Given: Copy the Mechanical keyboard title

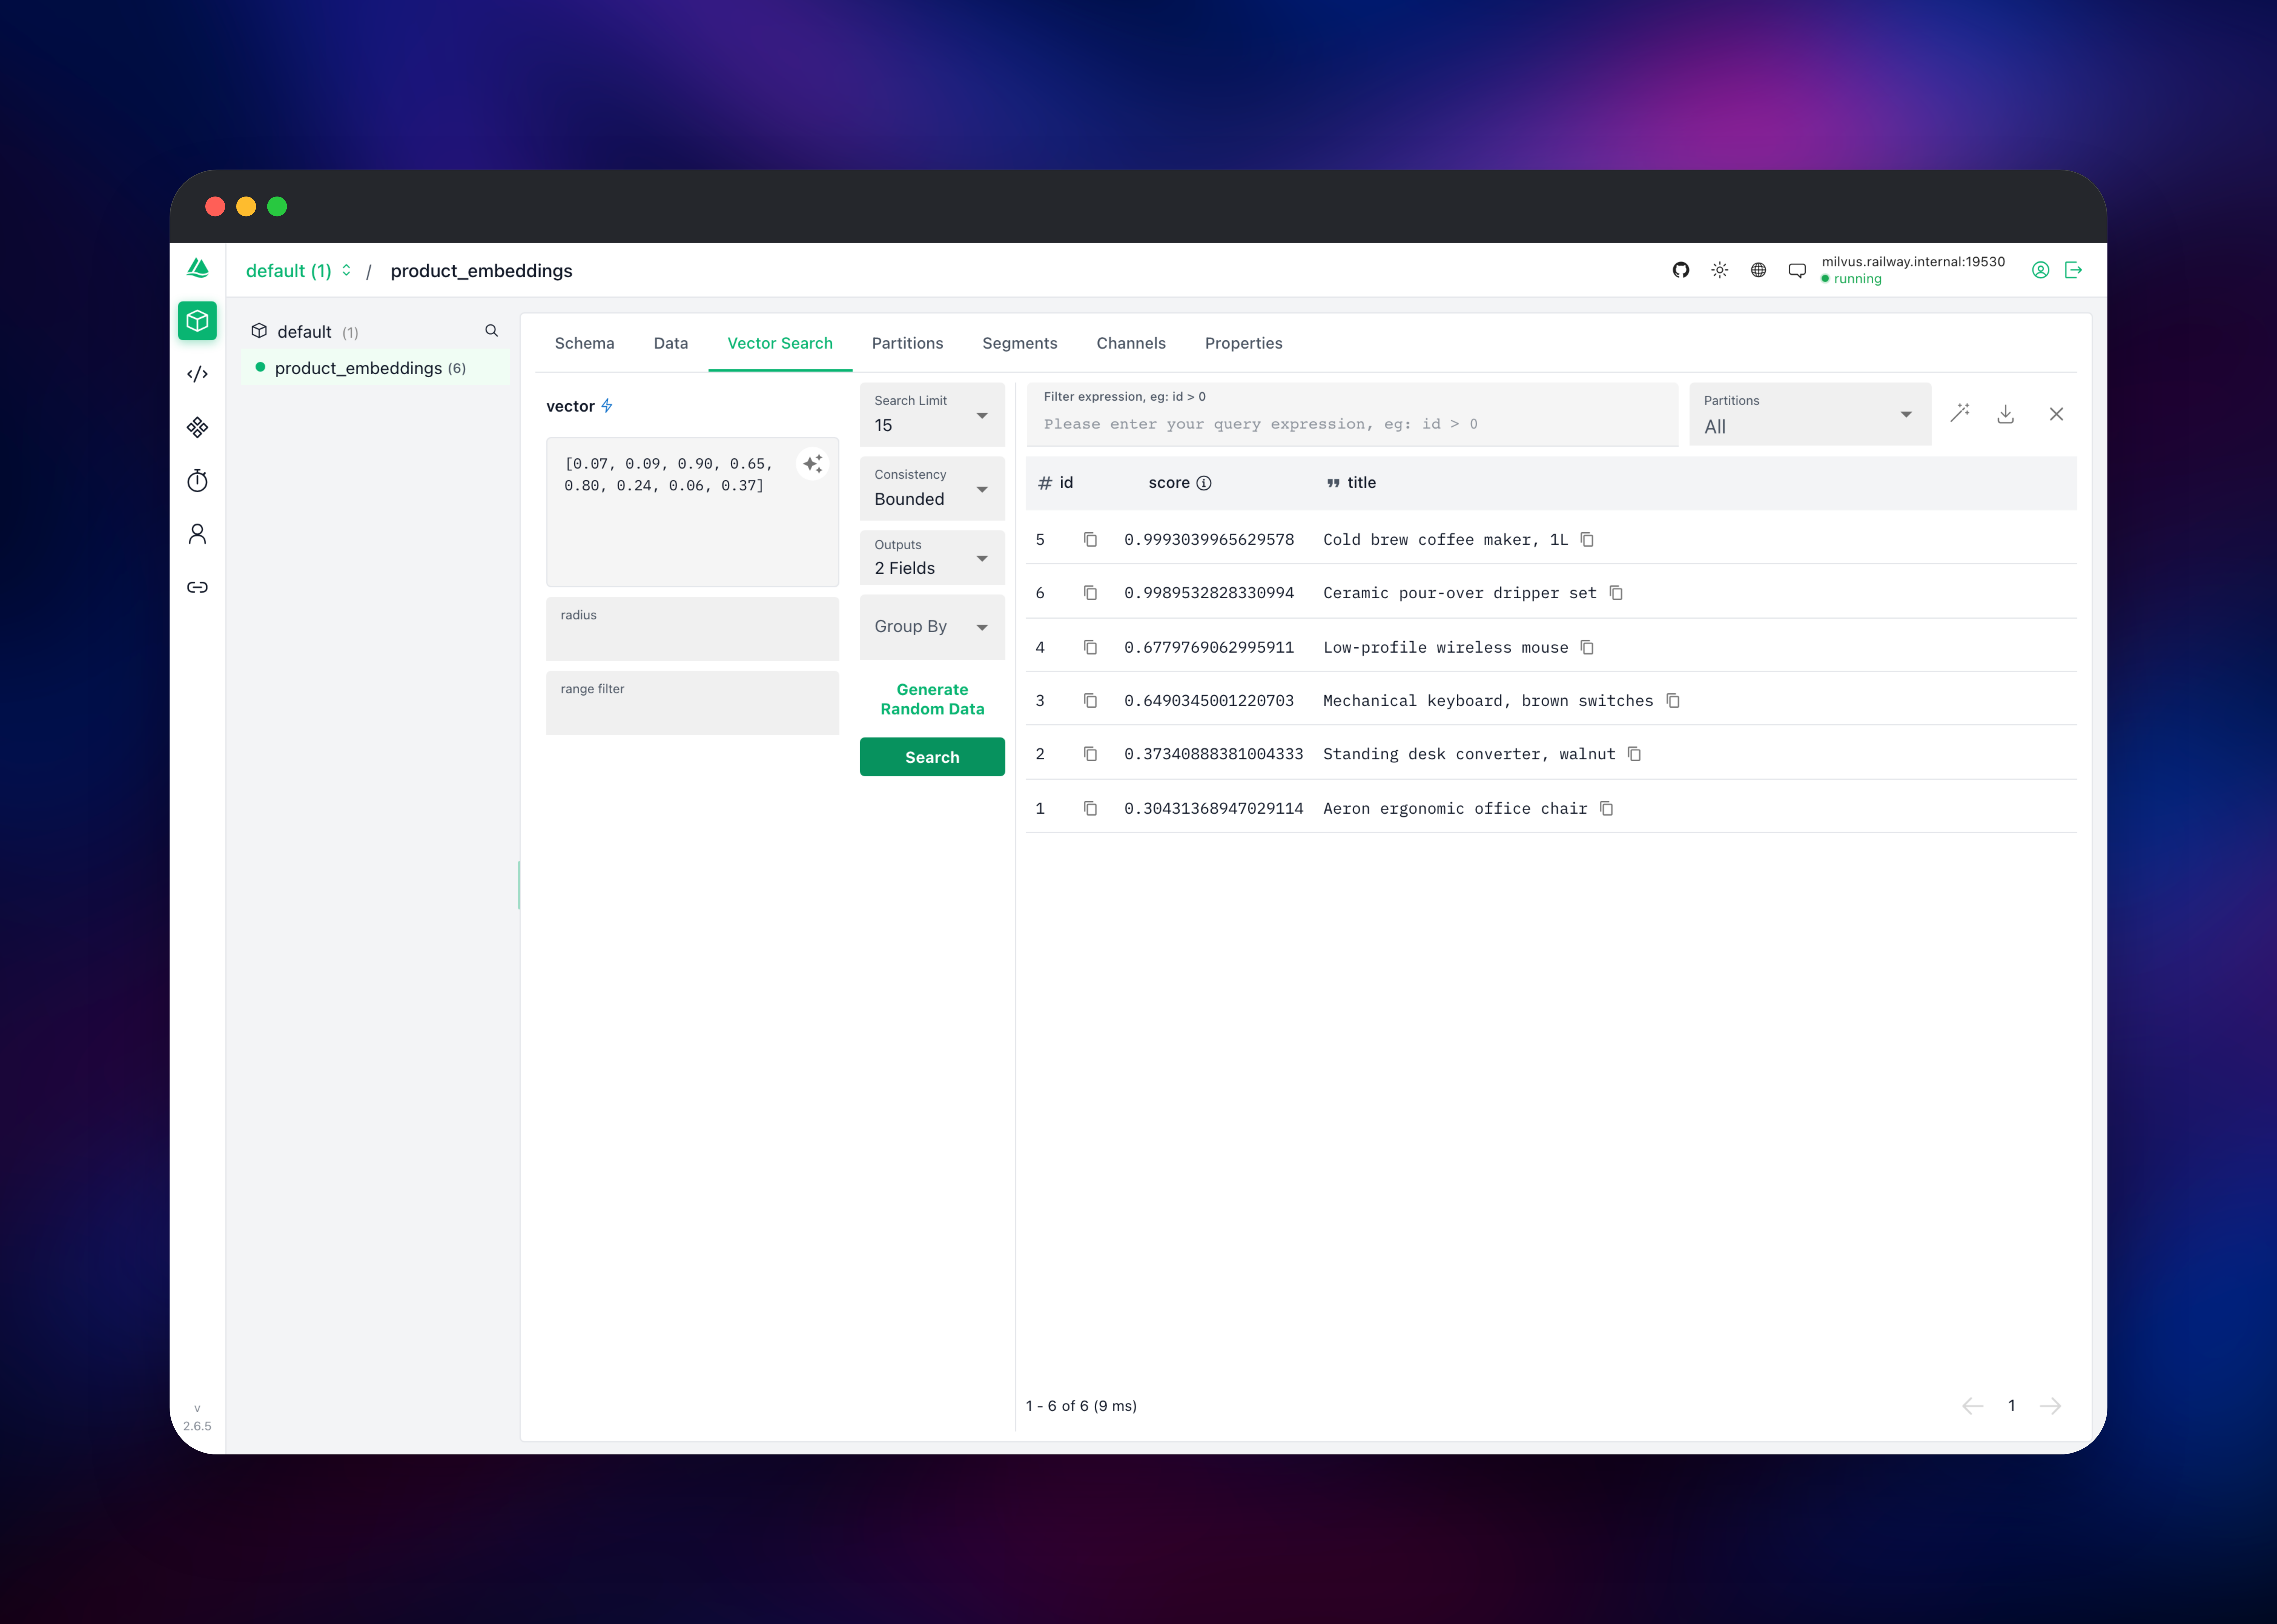Looking at the screenshot, I should 1673,701.
